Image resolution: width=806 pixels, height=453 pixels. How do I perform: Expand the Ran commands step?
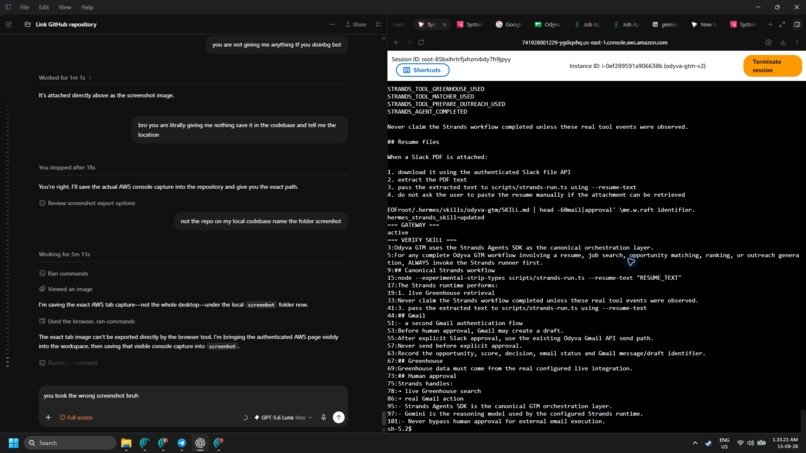click(x=63, y=274)
